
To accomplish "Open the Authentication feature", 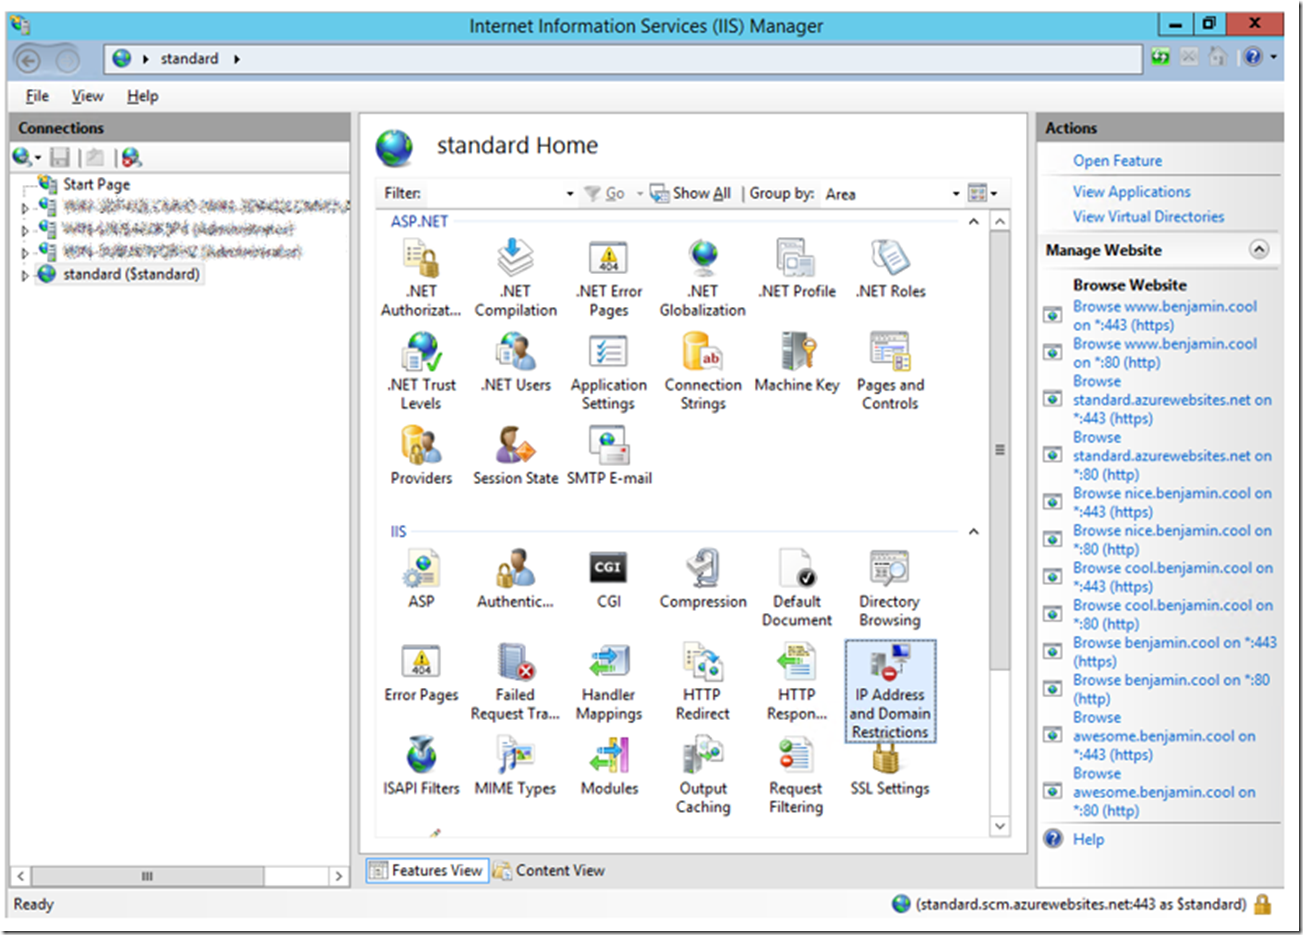I will pyautogui.click(x=516, y=579).
